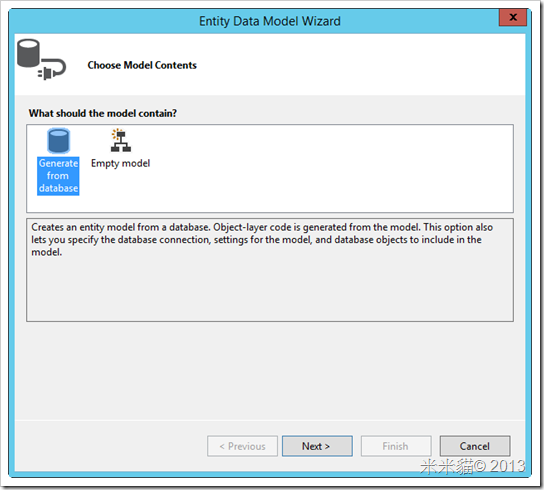Click the disabled Previous button
The width and height of the screenshot is (544, 490).
tap(243, 446)
